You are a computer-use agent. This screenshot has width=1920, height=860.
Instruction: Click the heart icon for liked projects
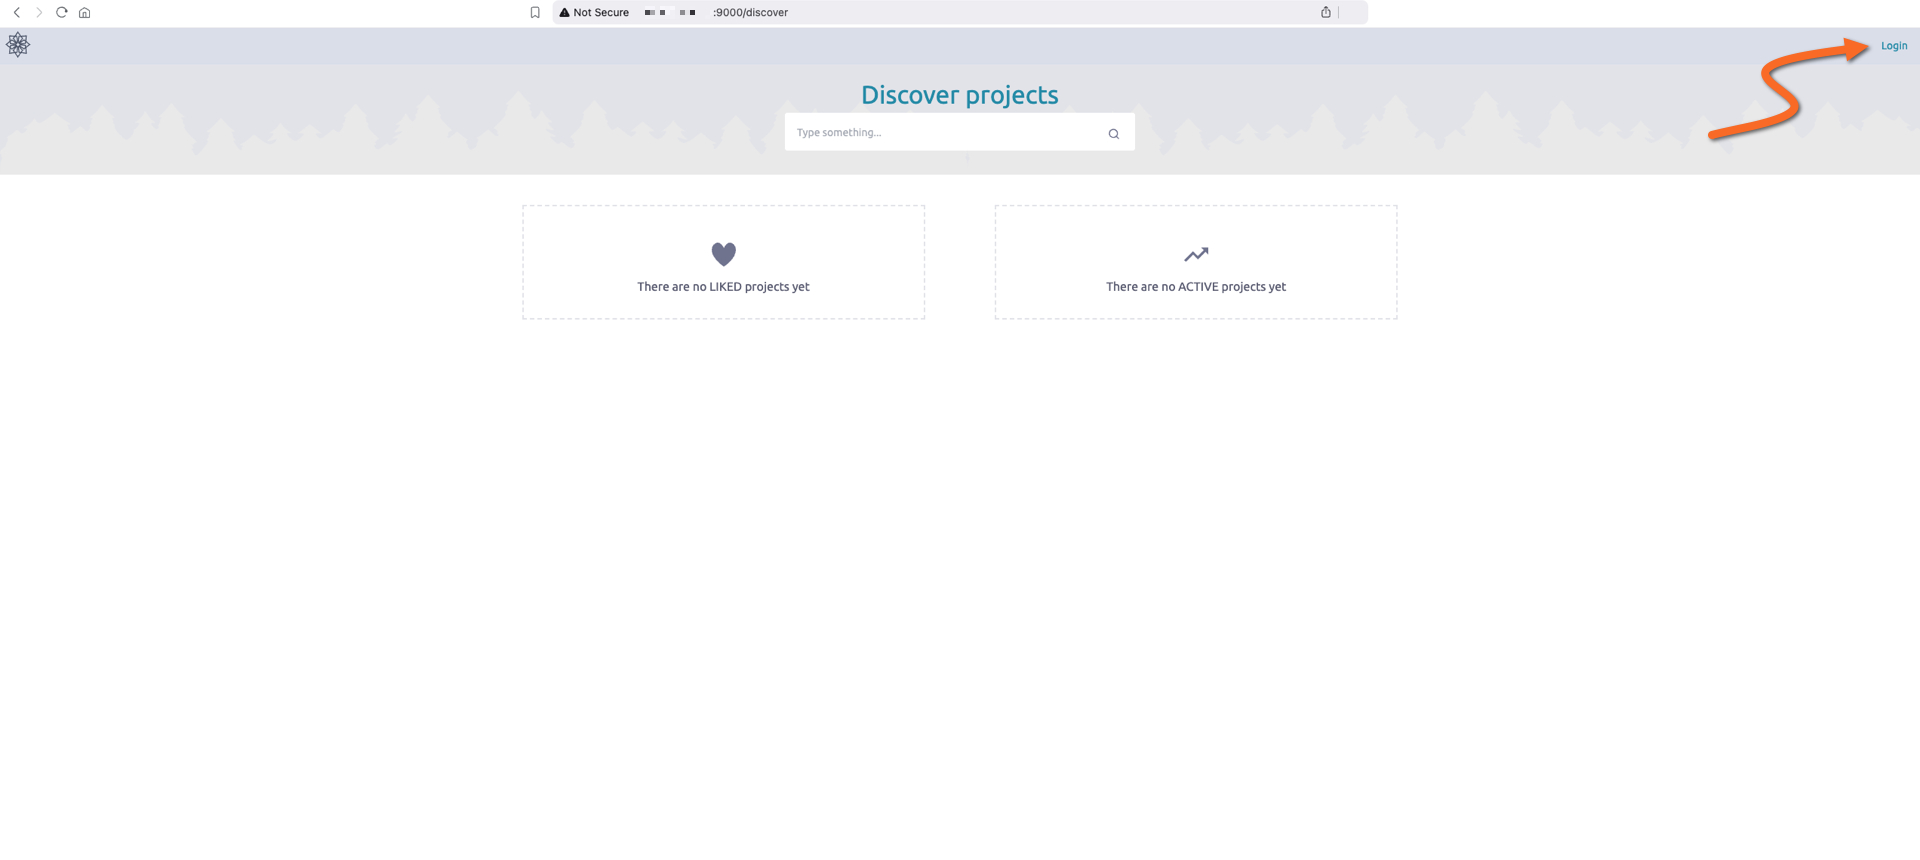(x=723, y=254)
